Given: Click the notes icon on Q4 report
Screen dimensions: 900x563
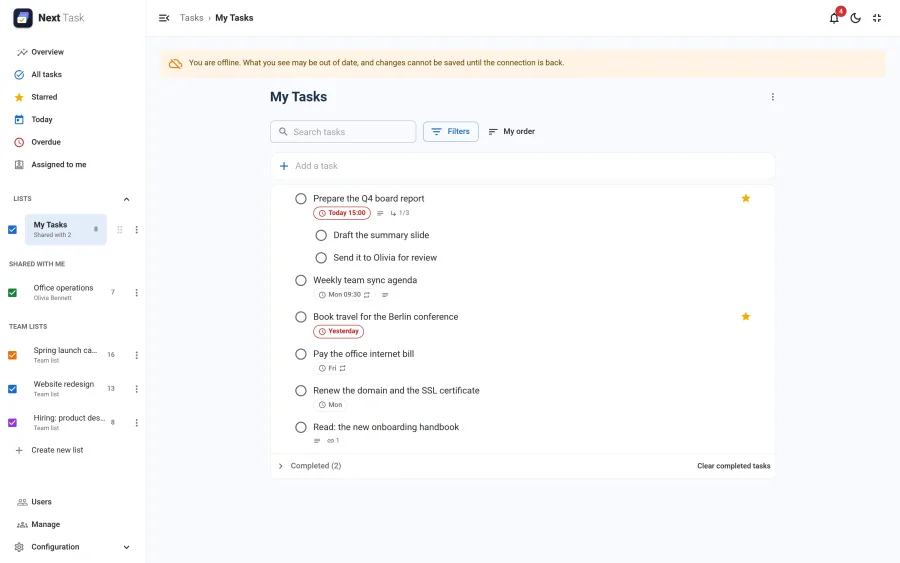Looking at the screenshot, I should pos(380,213).
